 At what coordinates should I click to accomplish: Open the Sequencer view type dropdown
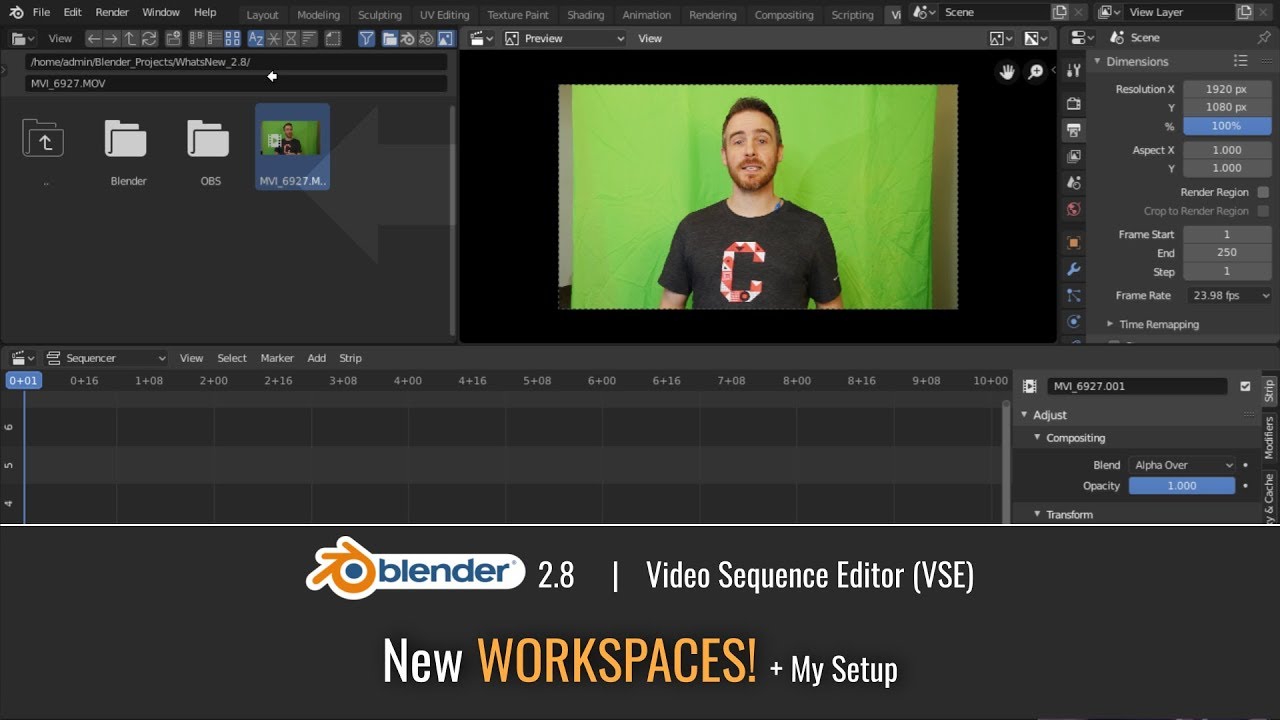pyautogui.click(x=106, y=358)
